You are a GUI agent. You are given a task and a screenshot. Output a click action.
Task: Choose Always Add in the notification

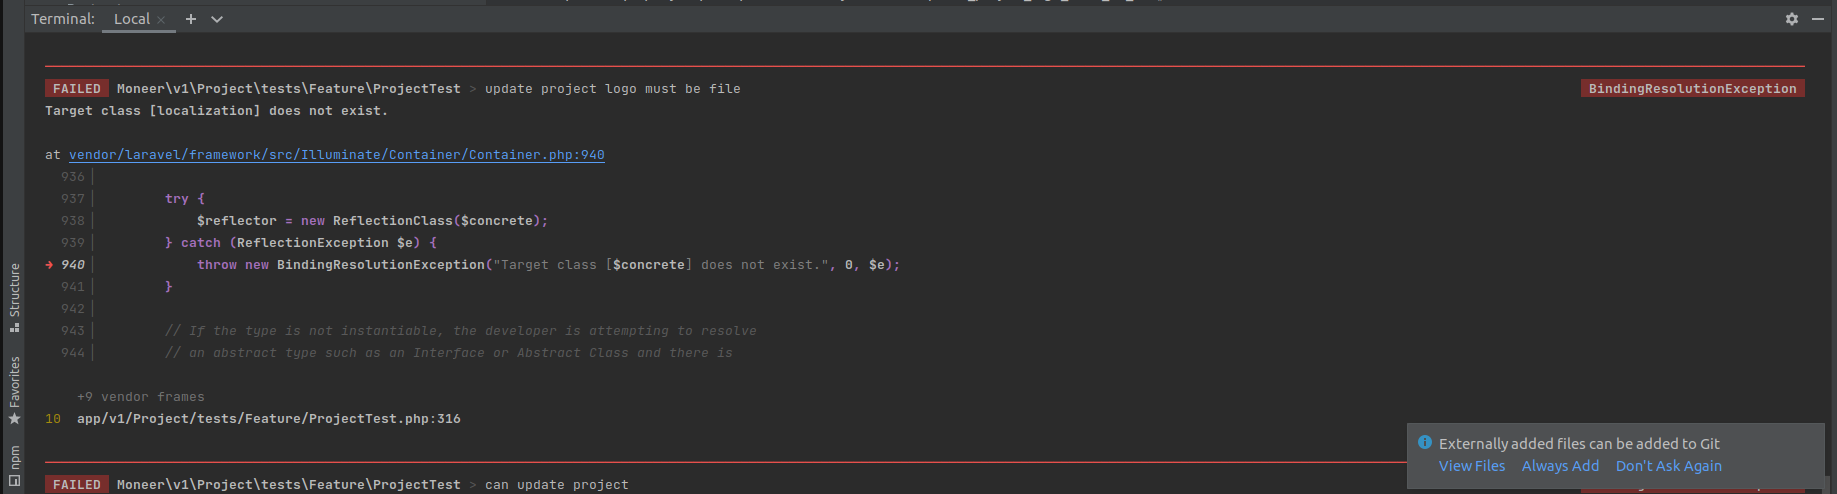[x=1560, y=466]
